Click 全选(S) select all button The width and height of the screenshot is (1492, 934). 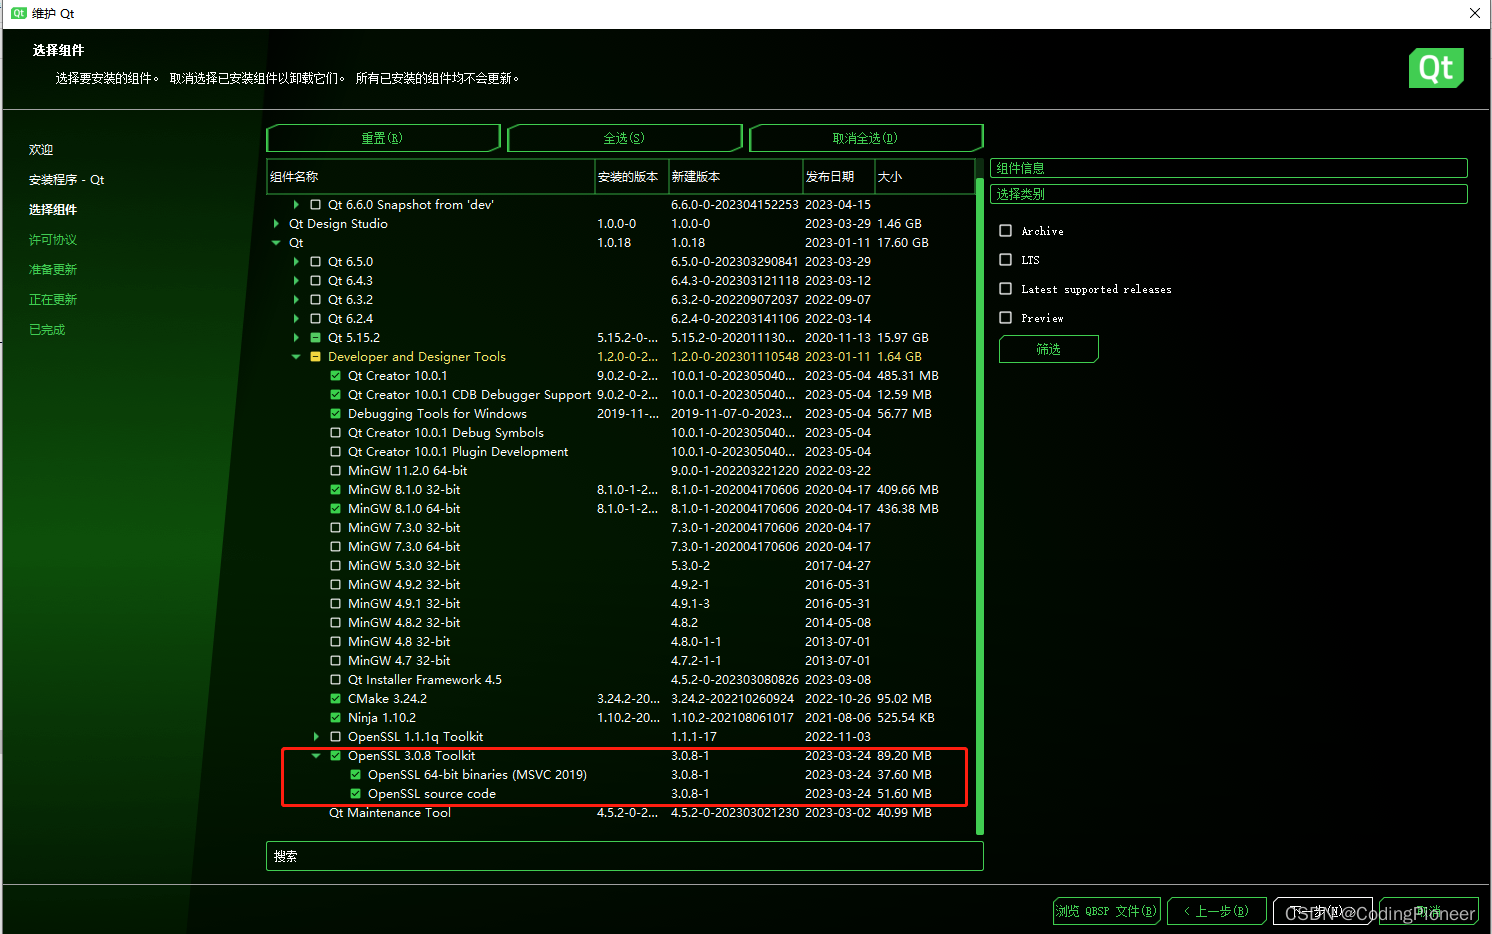(624, 138)
